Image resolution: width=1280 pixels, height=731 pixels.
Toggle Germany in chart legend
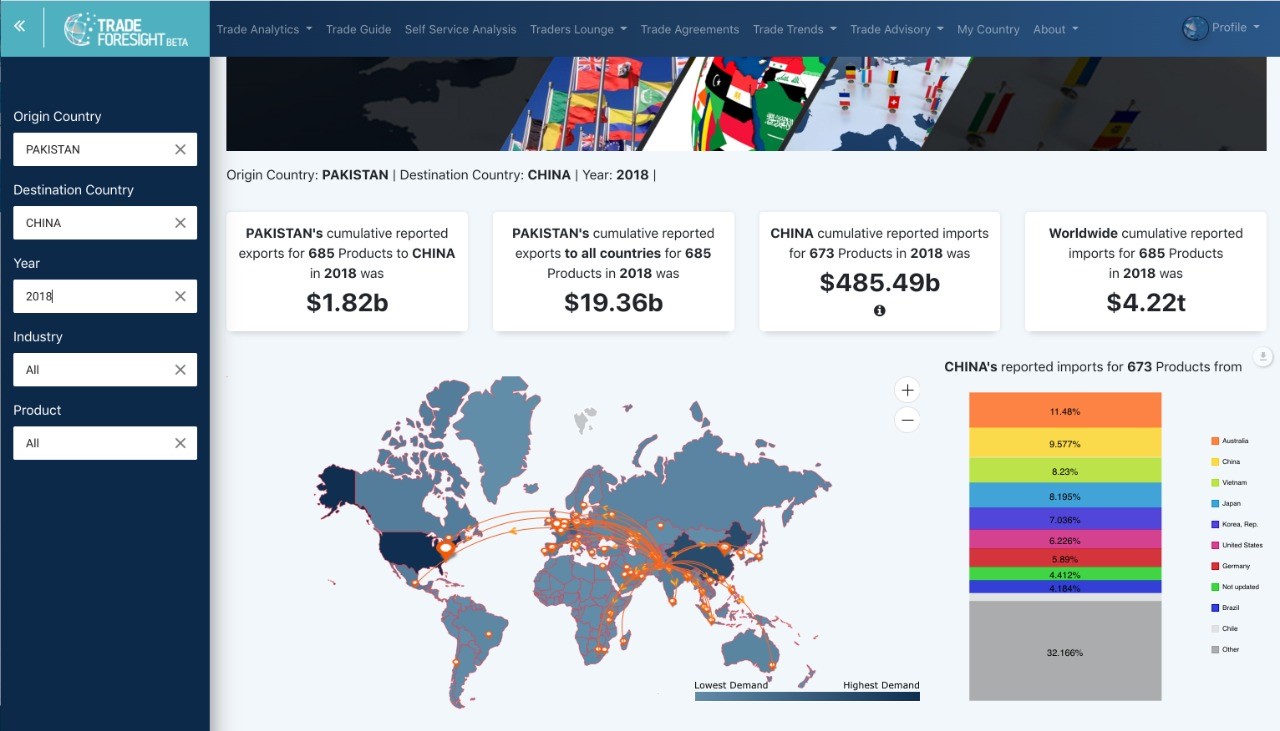pos(1230,566)
